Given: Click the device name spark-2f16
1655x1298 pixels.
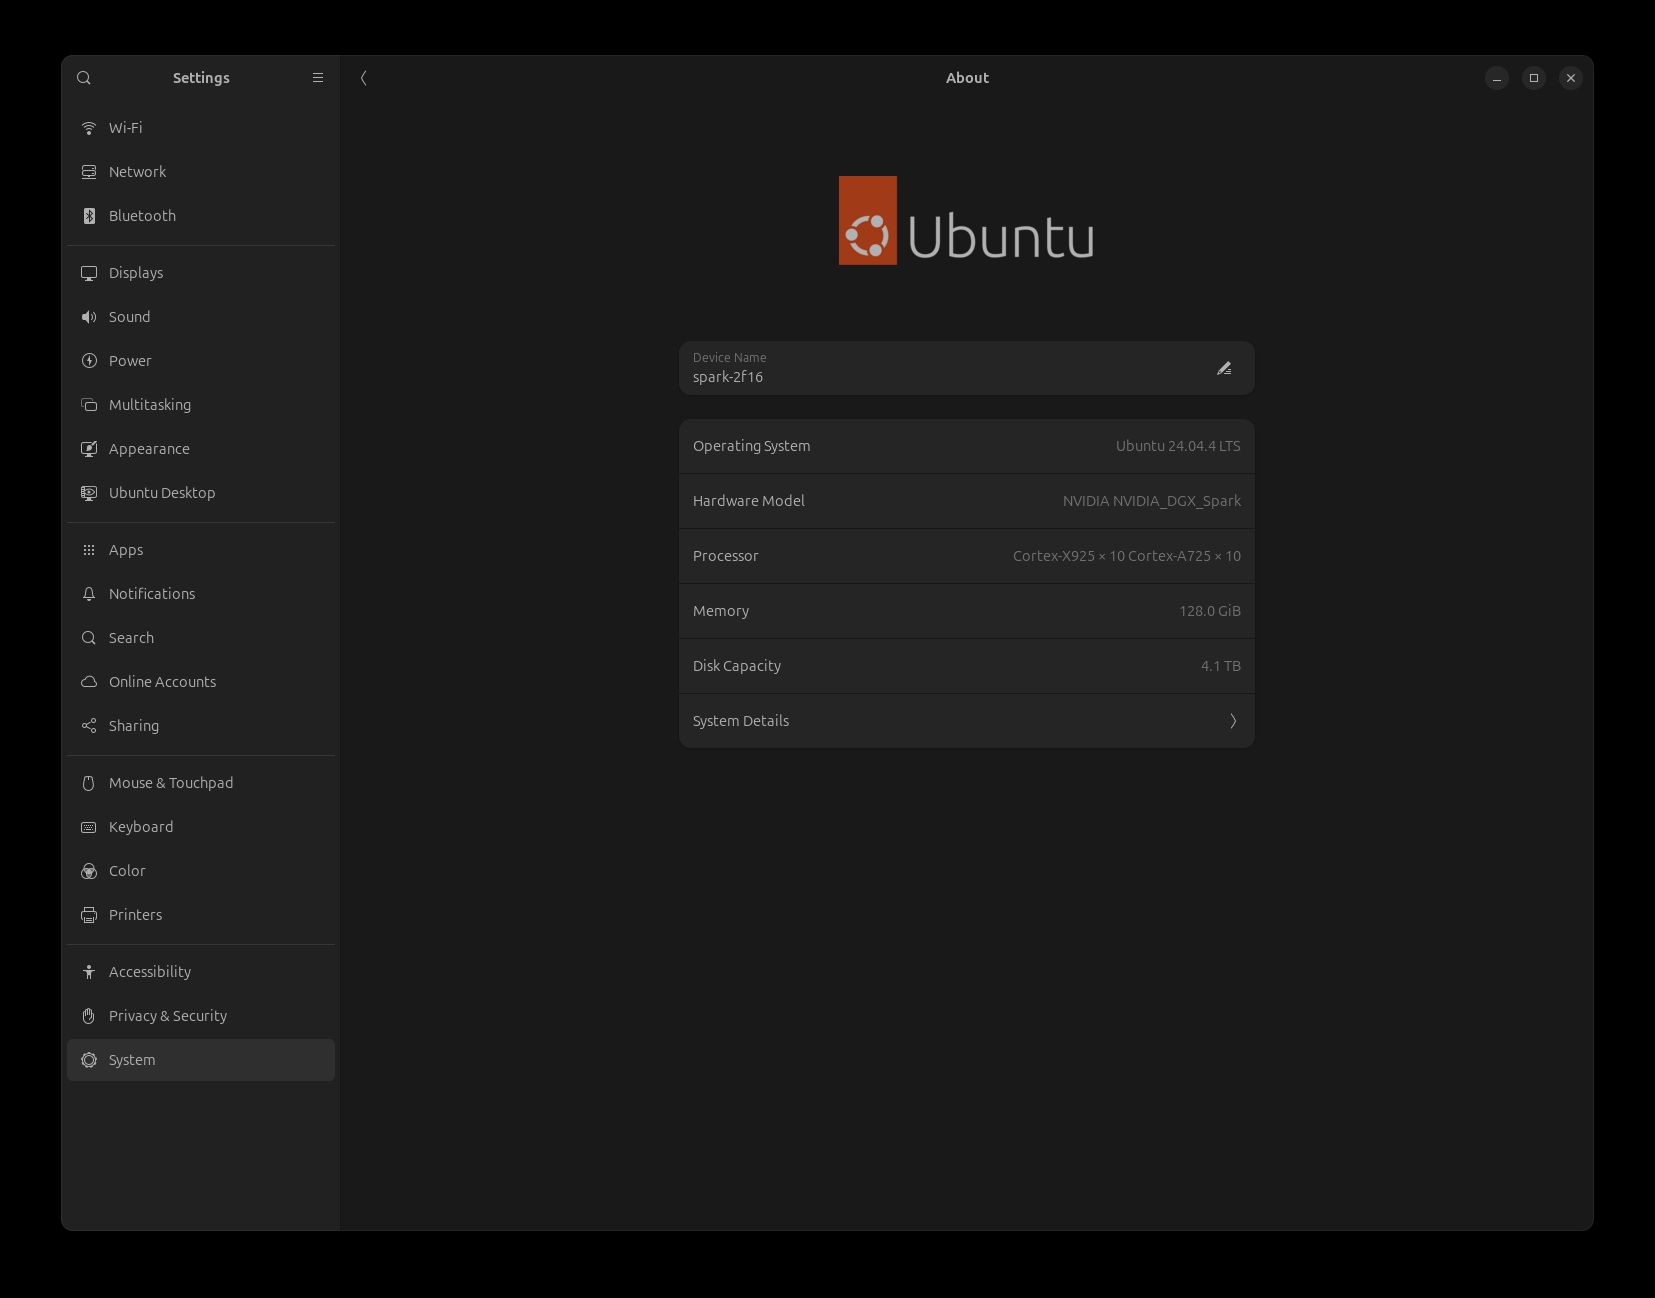Looking at the screenshot, I should [x=728, y=377].
